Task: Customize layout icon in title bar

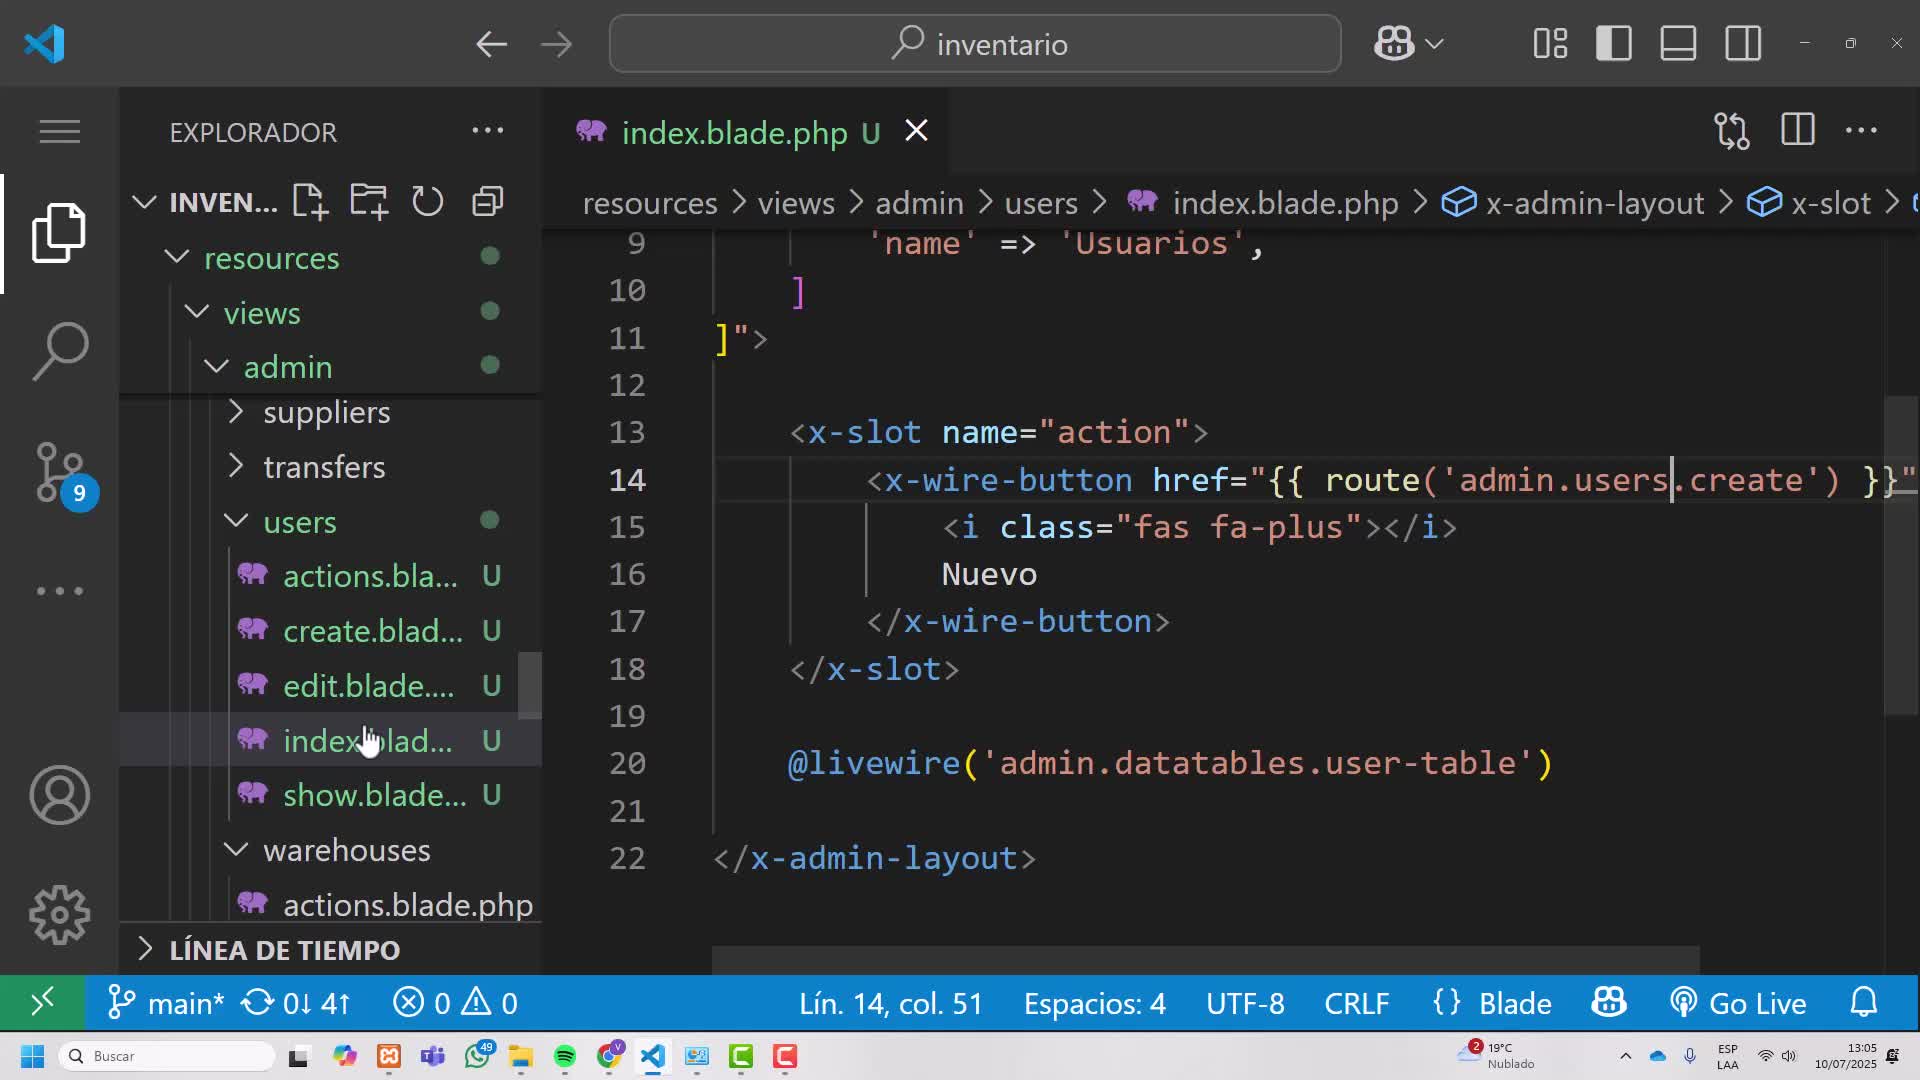Action: (1550, 44)
